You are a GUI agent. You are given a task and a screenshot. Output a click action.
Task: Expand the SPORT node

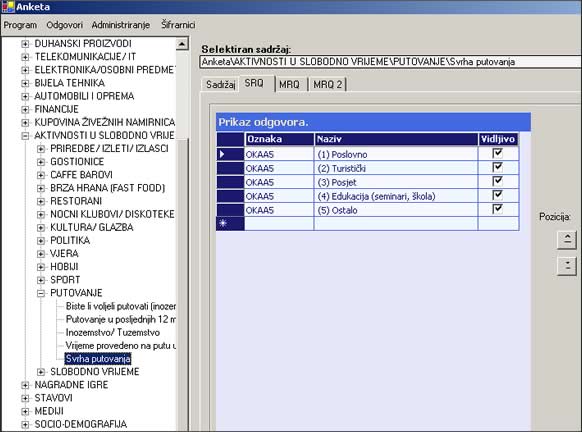pos(41,280)
